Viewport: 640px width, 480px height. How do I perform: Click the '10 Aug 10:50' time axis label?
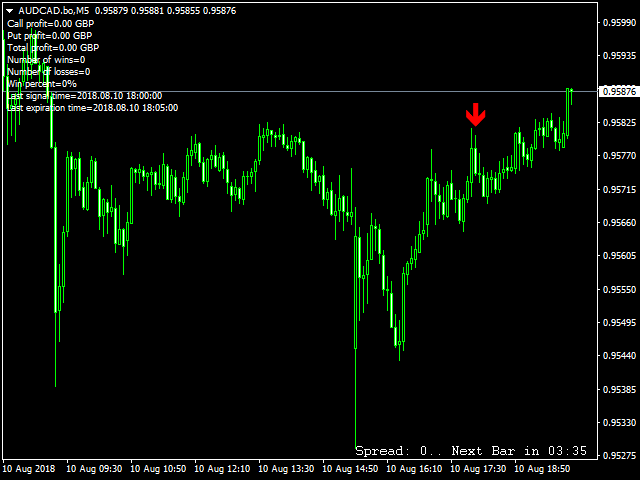pos(158,469)
